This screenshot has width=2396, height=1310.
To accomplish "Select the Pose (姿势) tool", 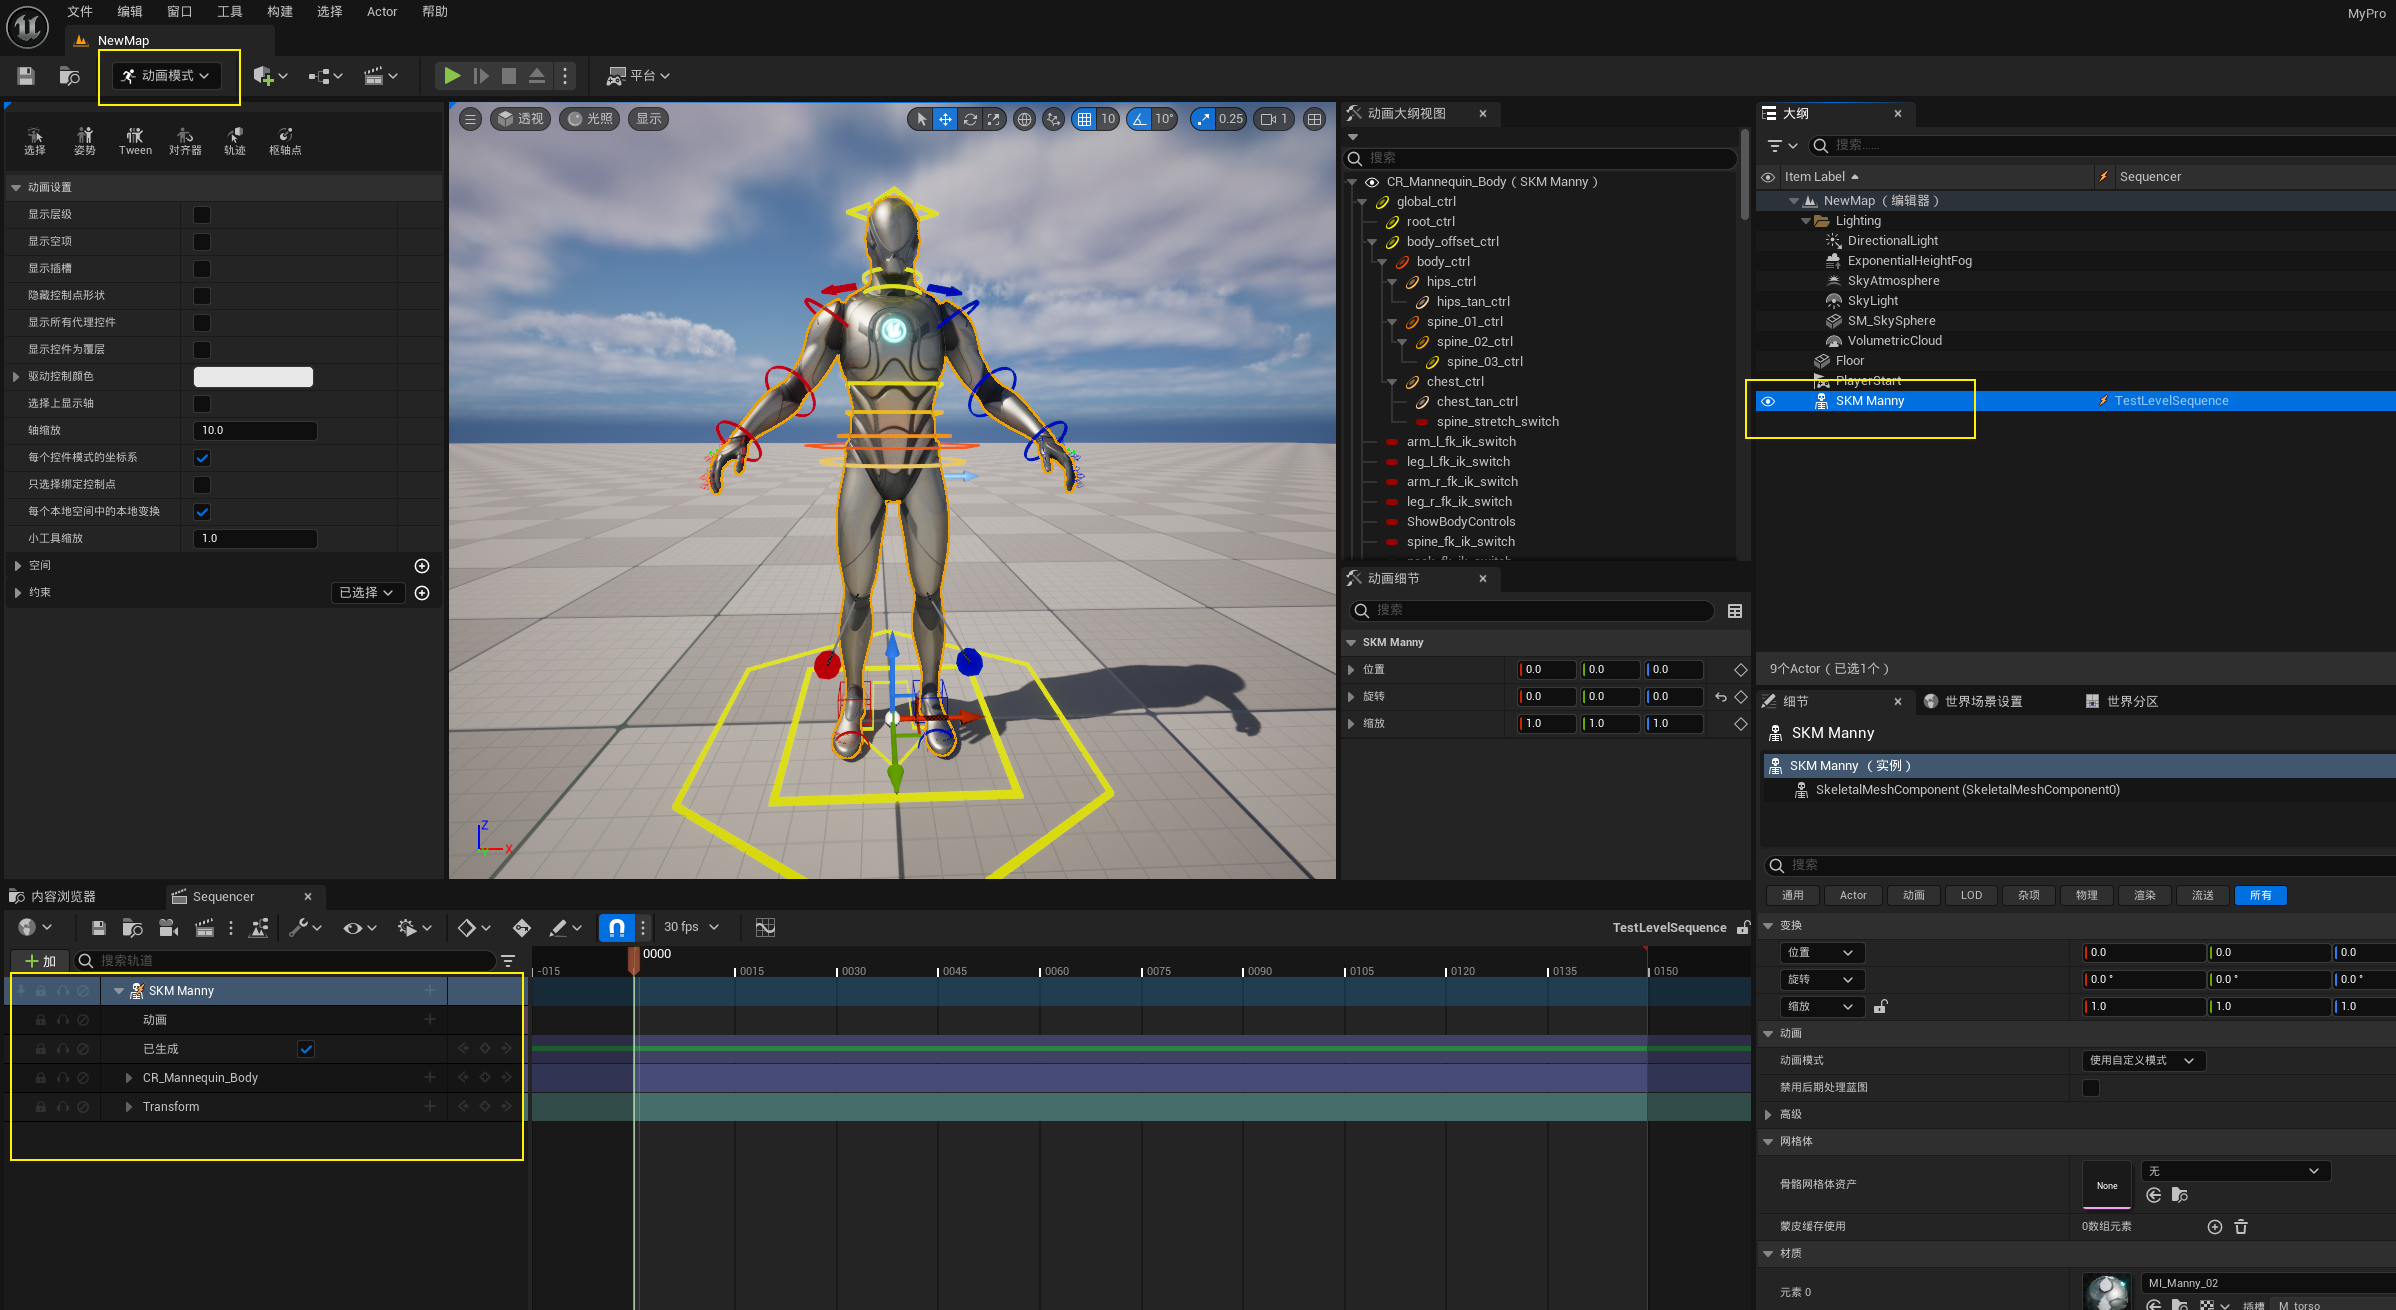I will click(85, 141).
